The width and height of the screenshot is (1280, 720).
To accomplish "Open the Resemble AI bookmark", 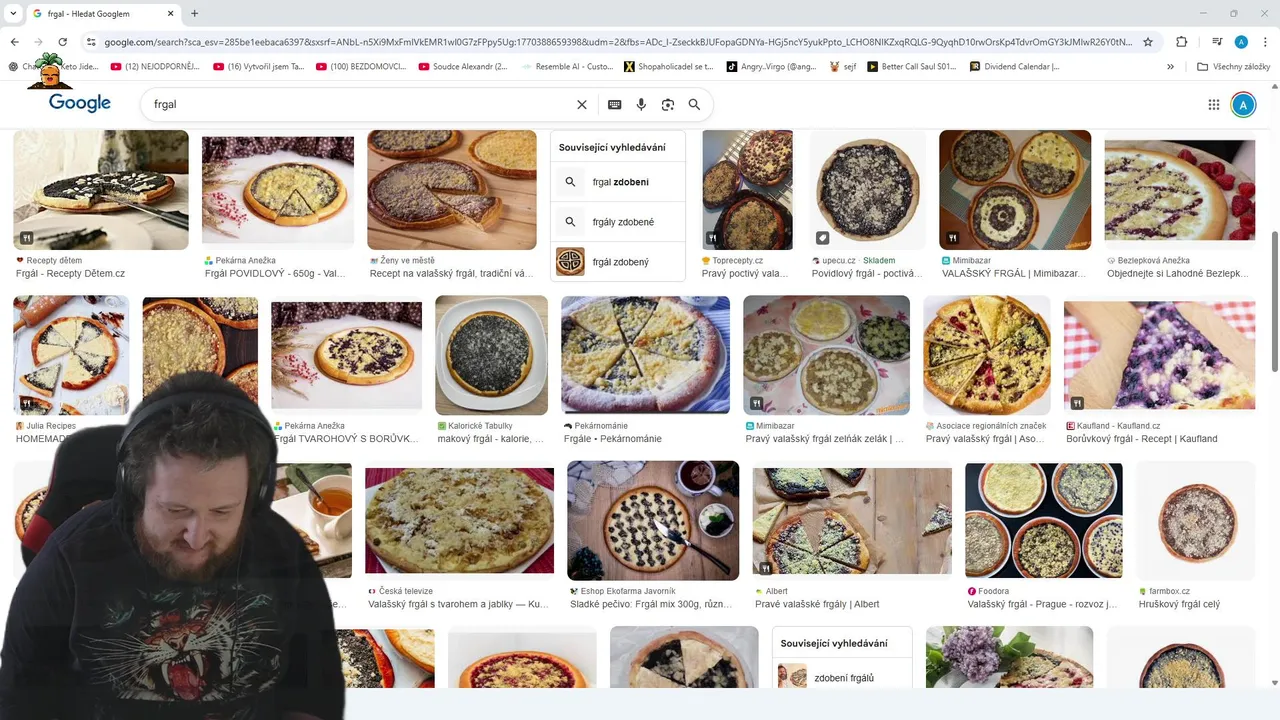I will pos(567,67).
